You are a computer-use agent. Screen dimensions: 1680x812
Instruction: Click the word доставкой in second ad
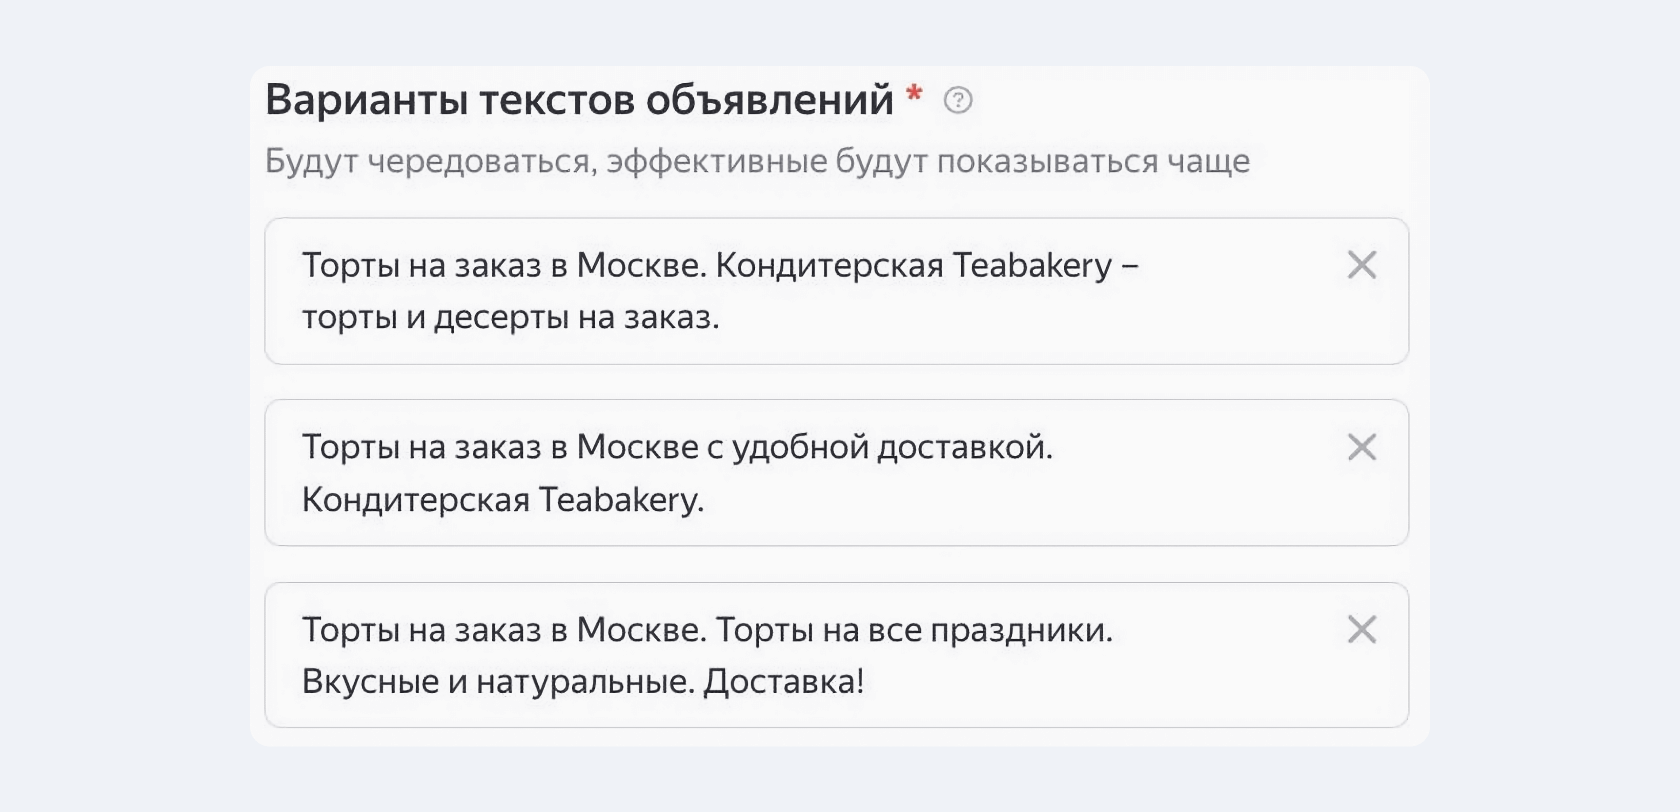pos(965,447)
